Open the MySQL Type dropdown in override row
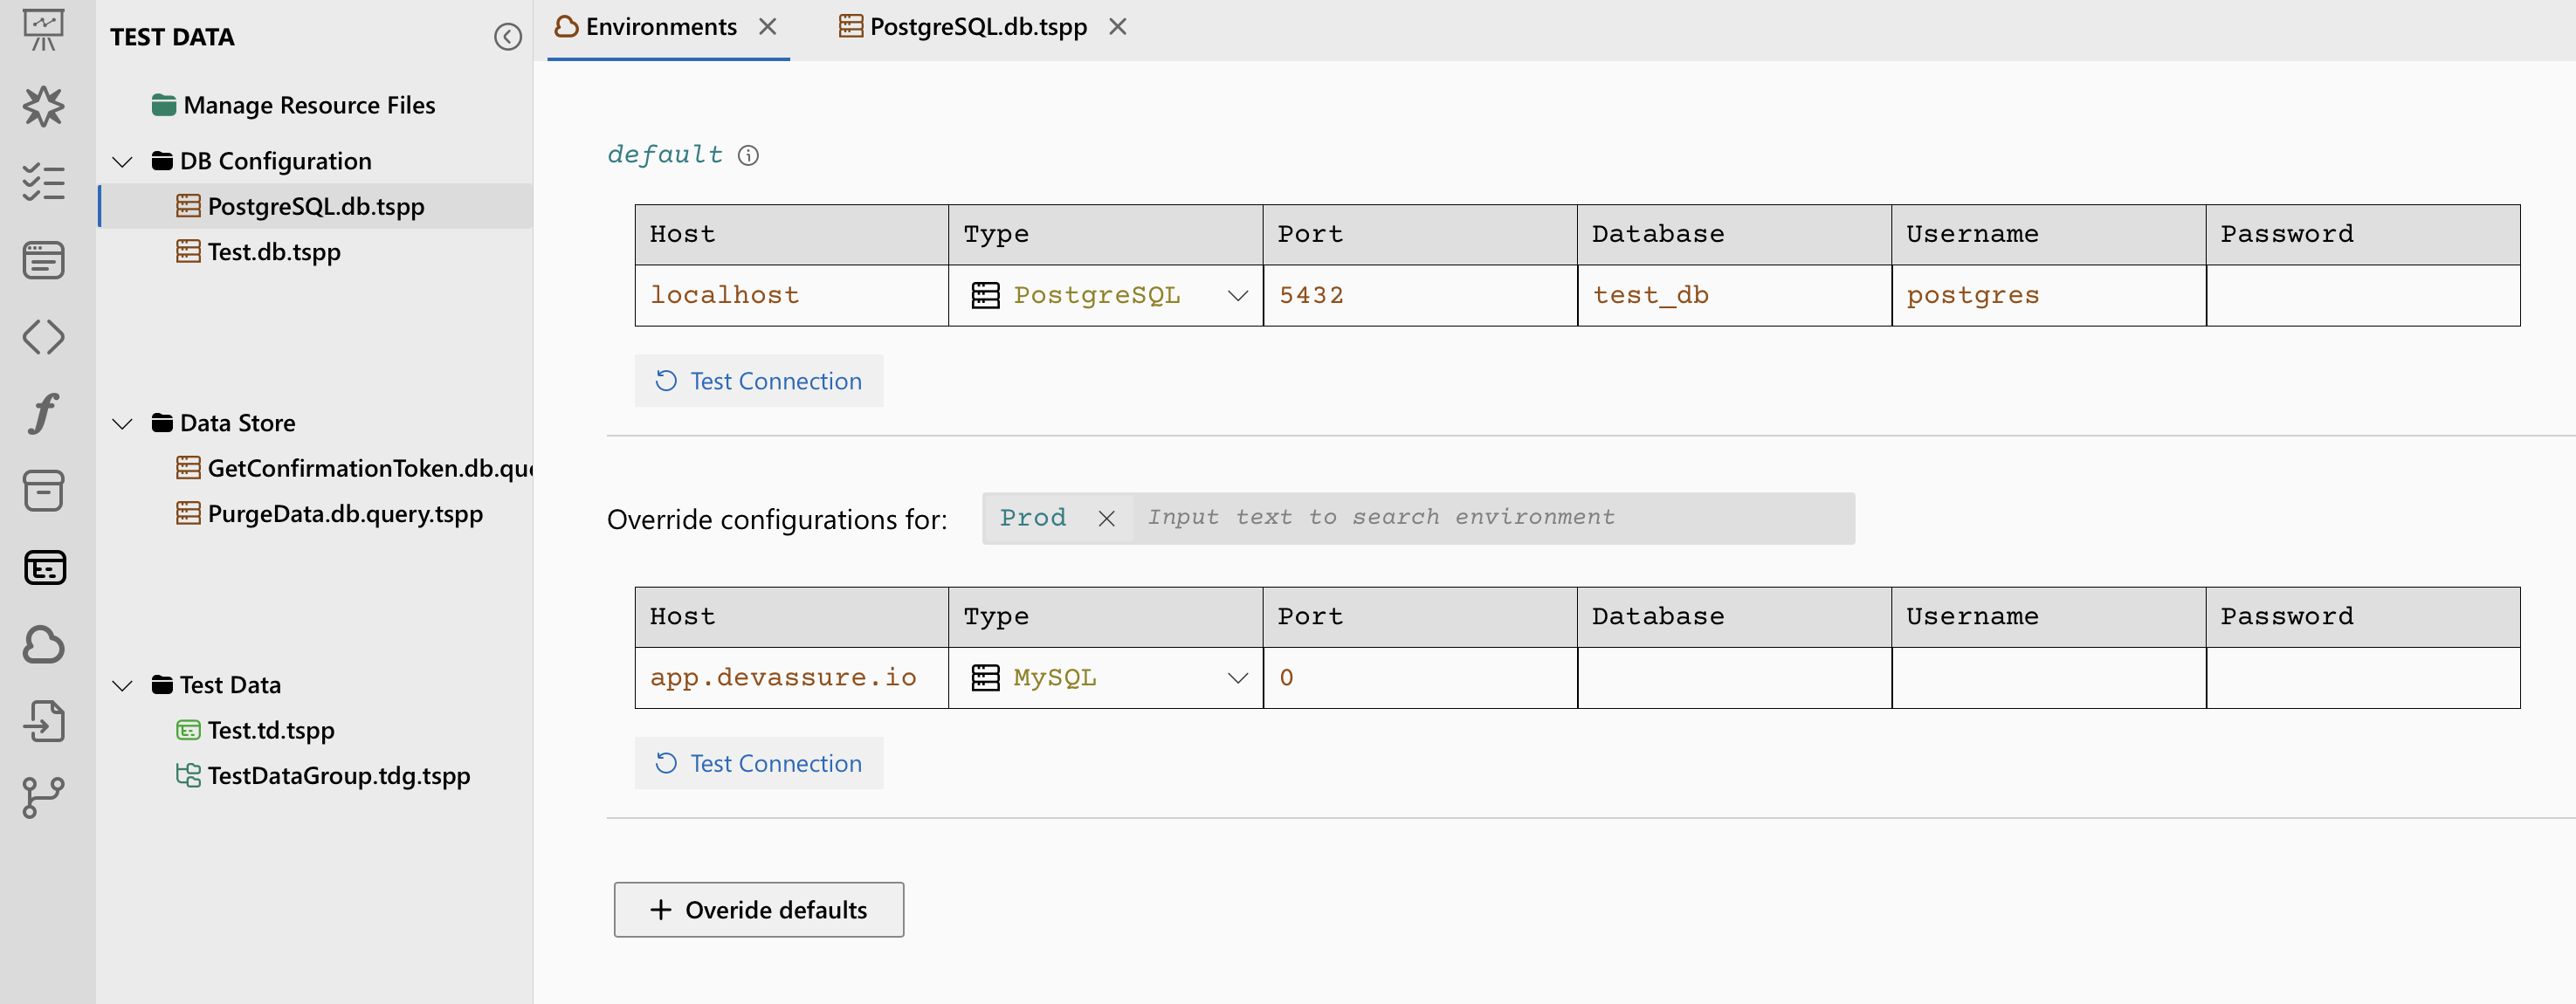This screenshot has width=2576, height=1004. [1239, 677]
